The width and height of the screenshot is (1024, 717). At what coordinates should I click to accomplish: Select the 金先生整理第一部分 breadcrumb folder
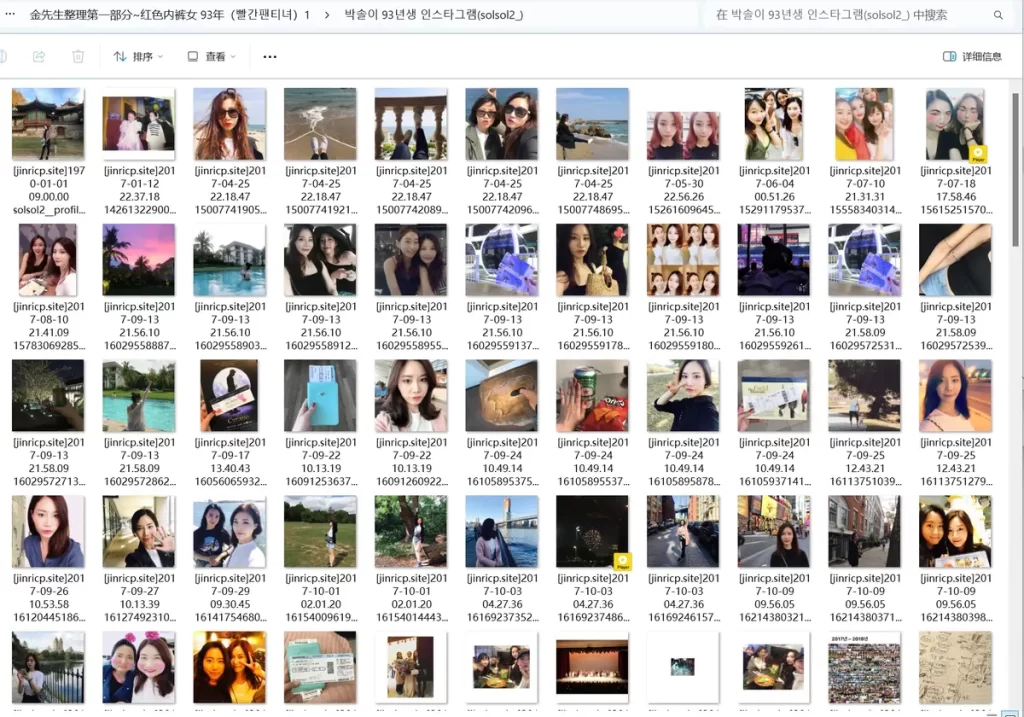(170, 15)
